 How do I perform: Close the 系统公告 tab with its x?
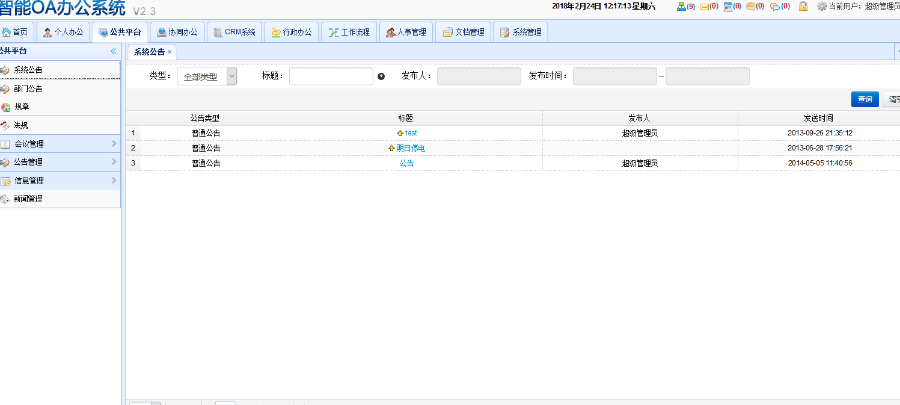click(x=169, y=52)
